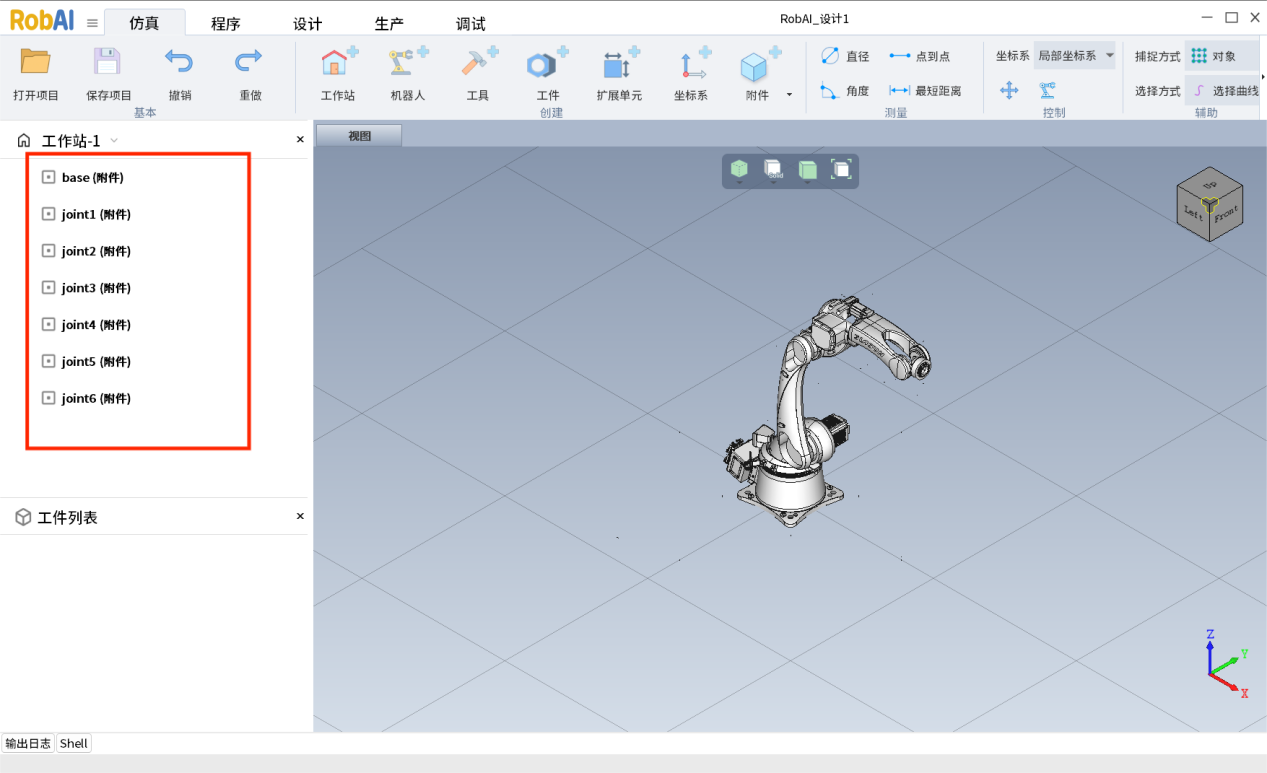Switch to the 生产 tab
The image size is (1267, 773).
[389, 24]
